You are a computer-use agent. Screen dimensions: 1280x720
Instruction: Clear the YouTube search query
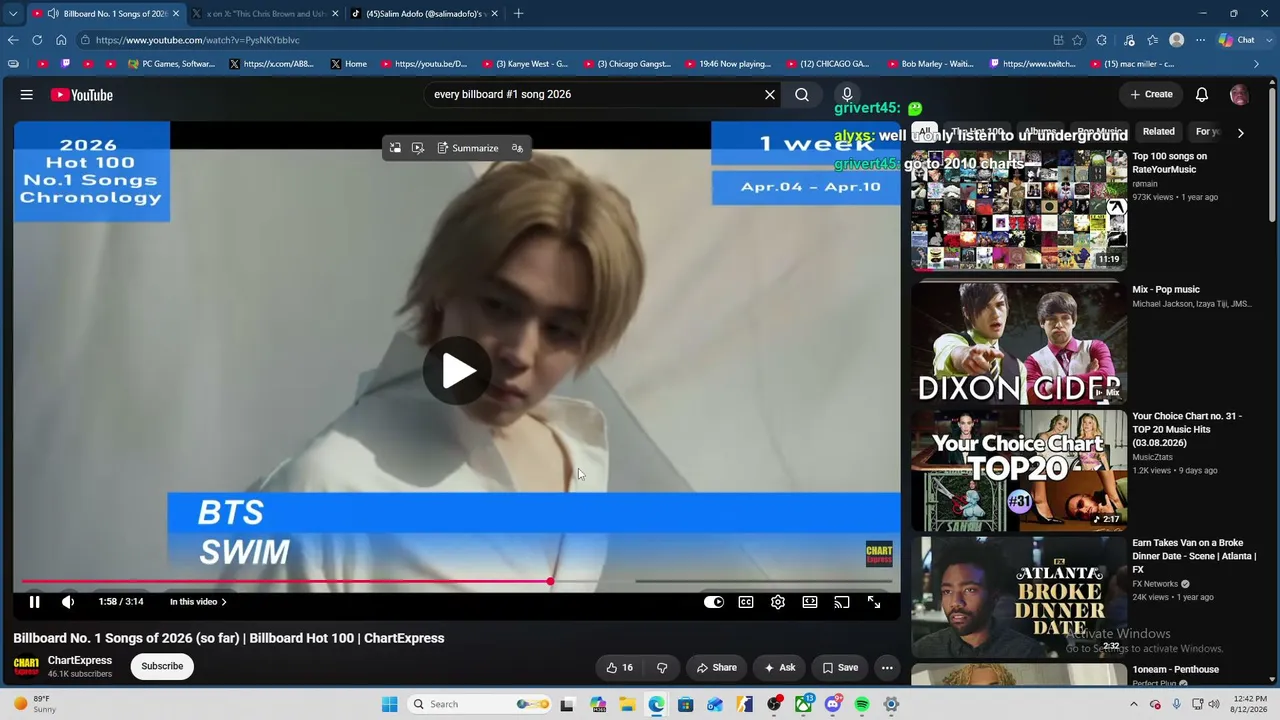click(770, 94)
